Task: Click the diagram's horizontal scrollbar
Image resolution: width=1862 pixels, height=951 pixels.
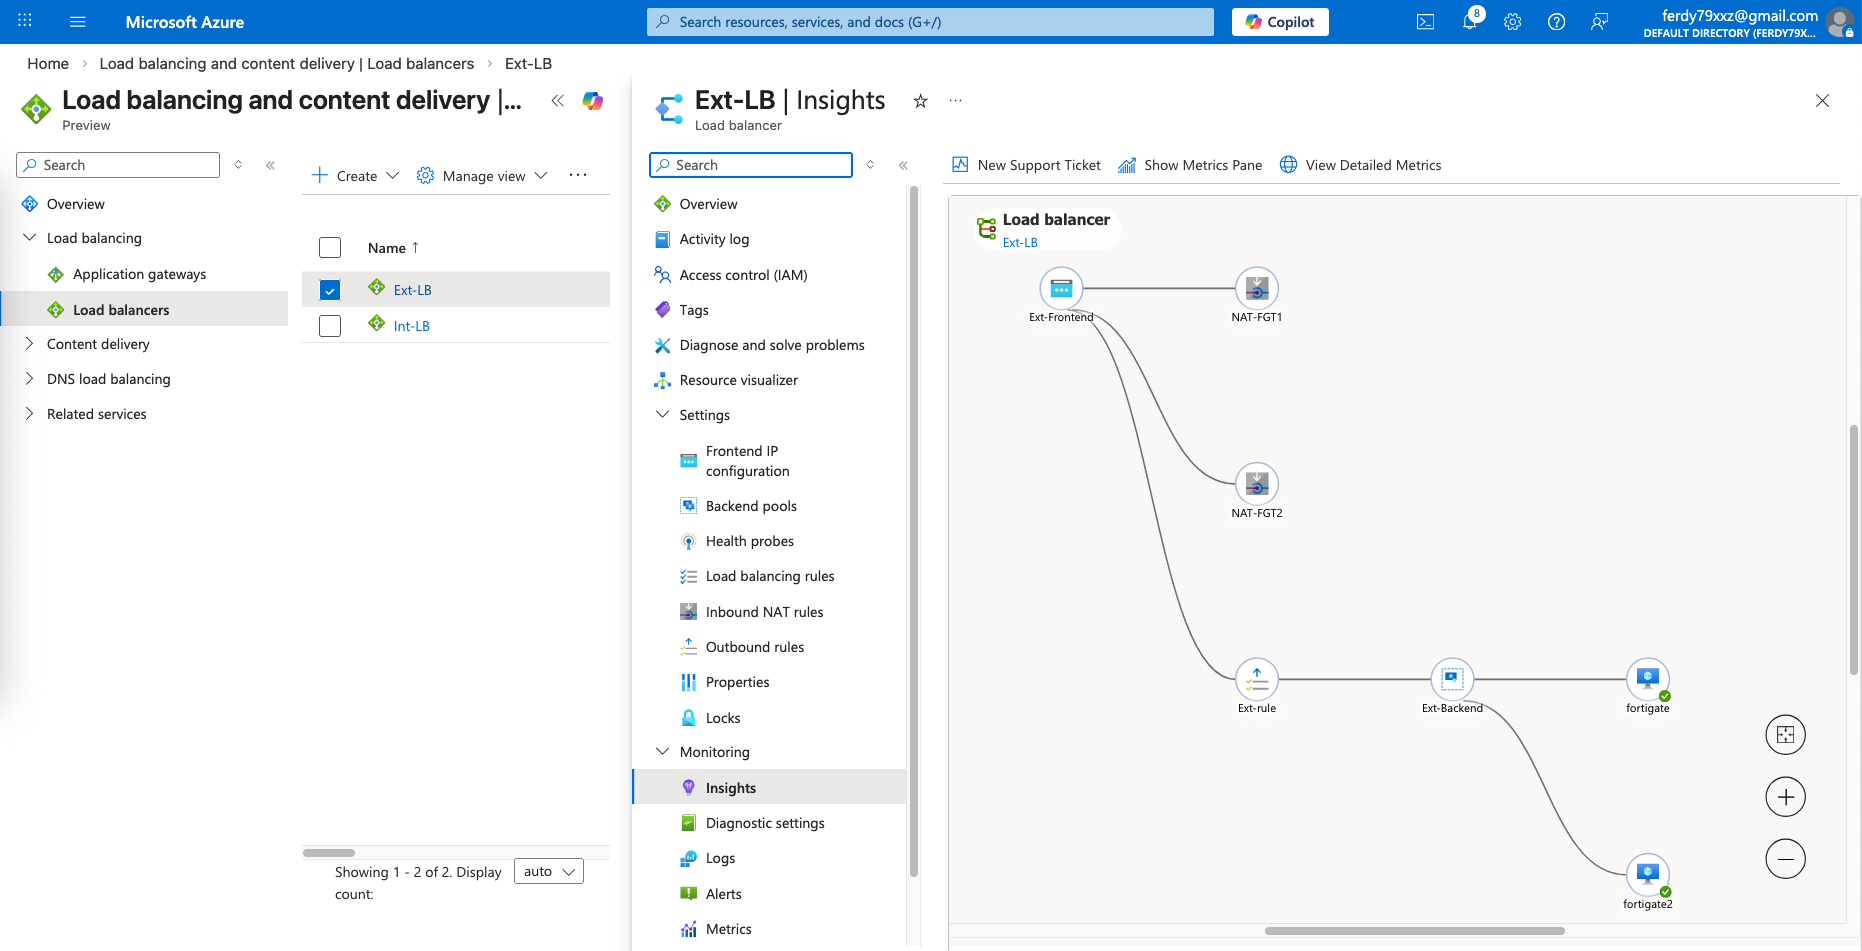Action: tap(1414, 931)
